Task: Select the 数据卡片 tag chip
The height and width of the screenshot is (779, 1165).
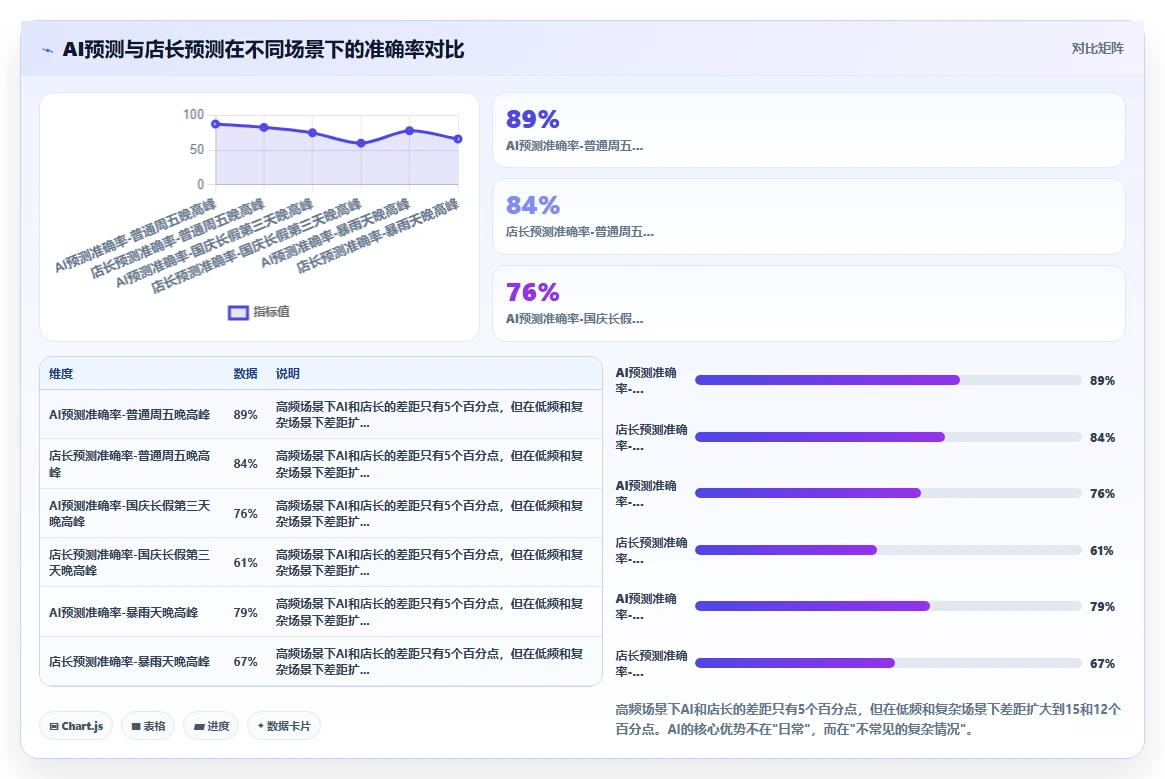Action: click(x=284, y=726)
